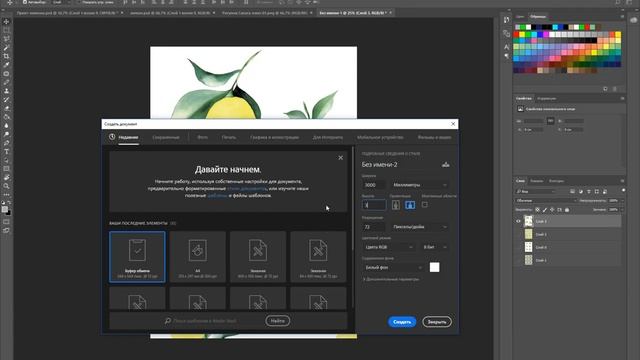
Task: Toggle layer filtering switch in Layers panel
Action: [623, 190]
